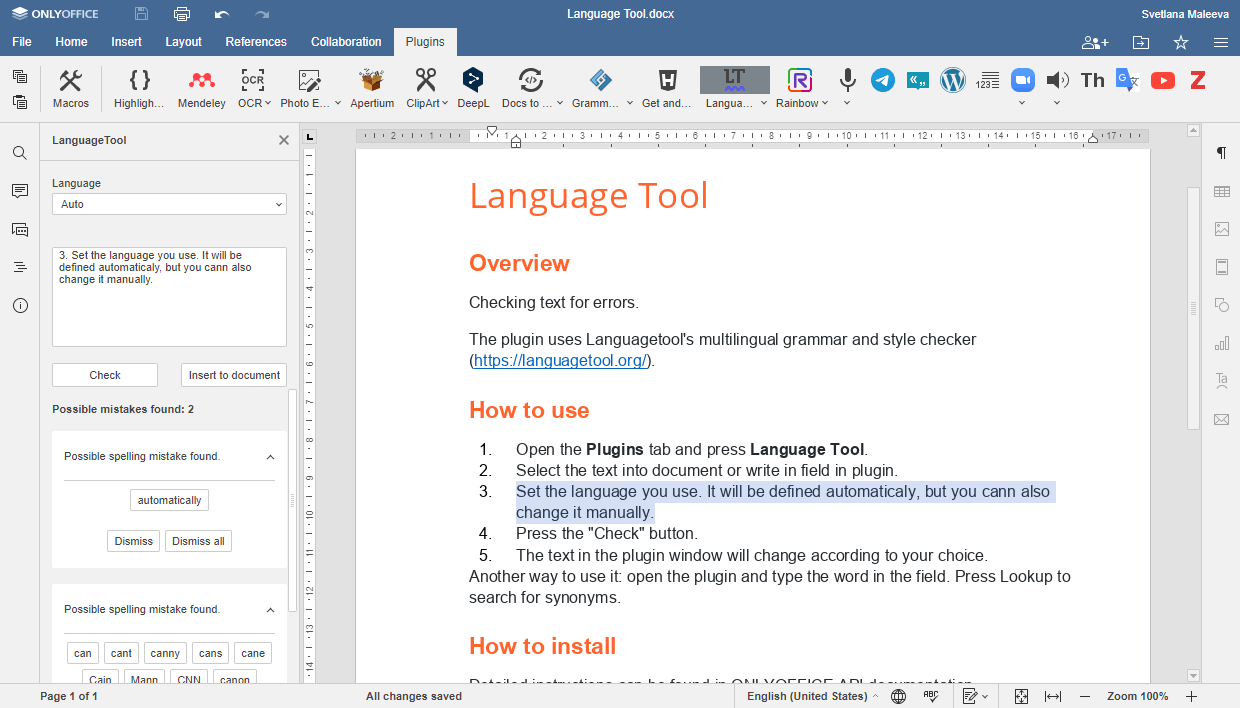Open the YouTube plugin
The image size is (1240, 708).
click(1162, 80)
